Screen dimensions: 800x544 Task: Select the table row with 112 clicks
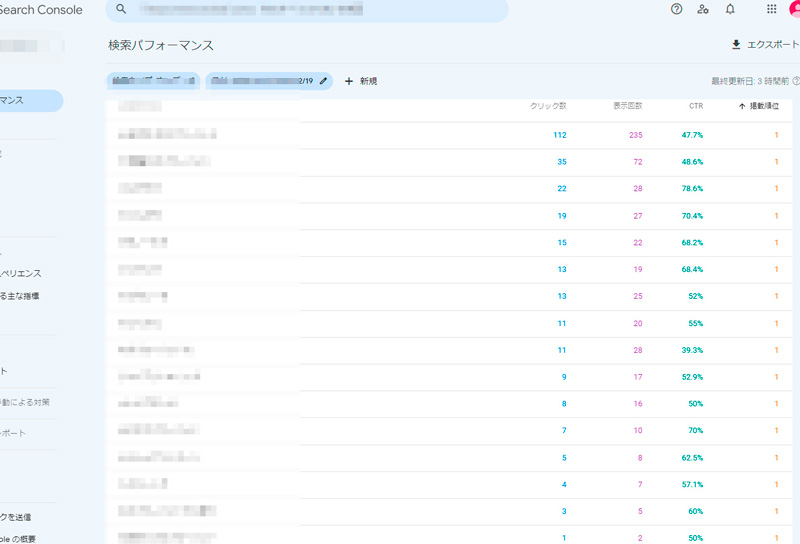click(x=450, y=135)
